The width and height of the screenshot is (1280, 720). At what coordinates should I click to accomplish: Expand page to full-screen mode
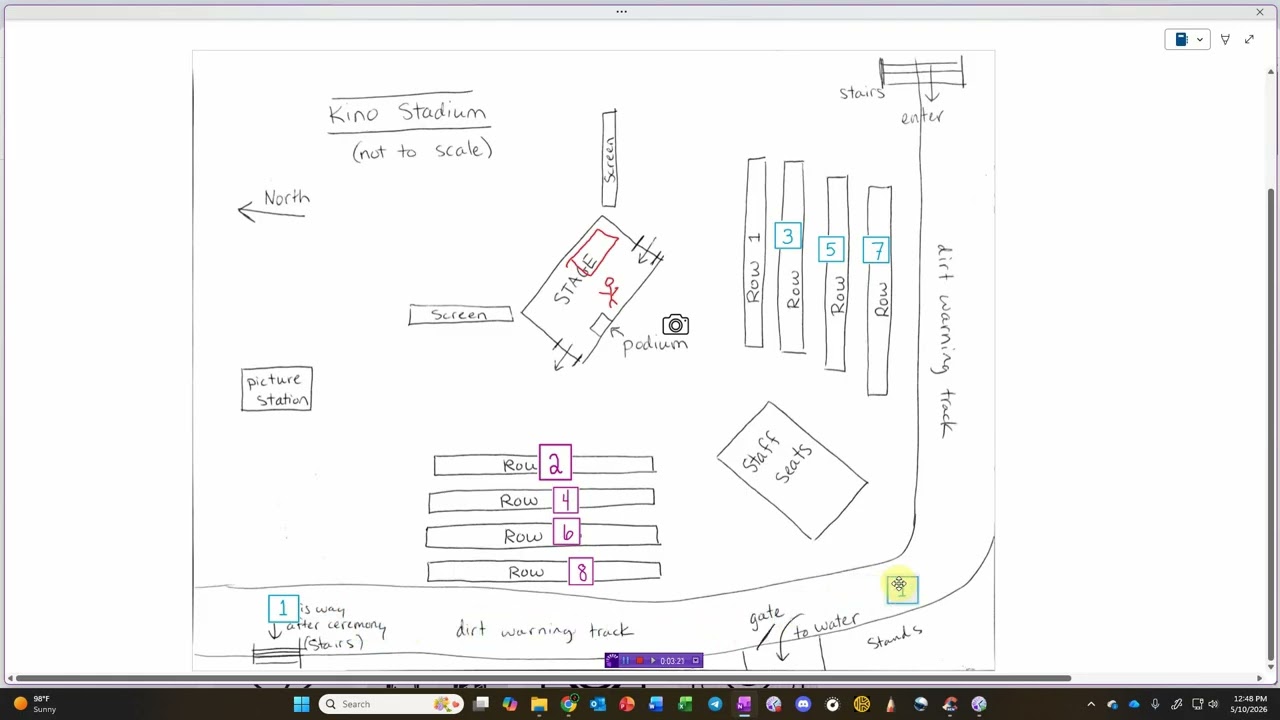(1249, 39)
